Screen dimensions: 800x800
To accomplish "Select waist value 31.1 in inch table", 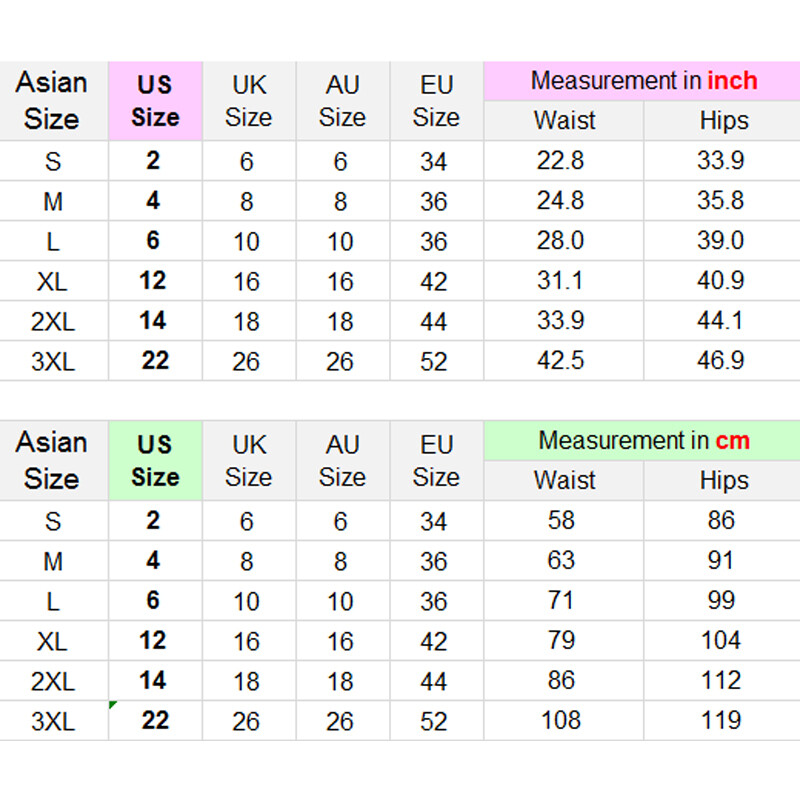I will (560, 281).
